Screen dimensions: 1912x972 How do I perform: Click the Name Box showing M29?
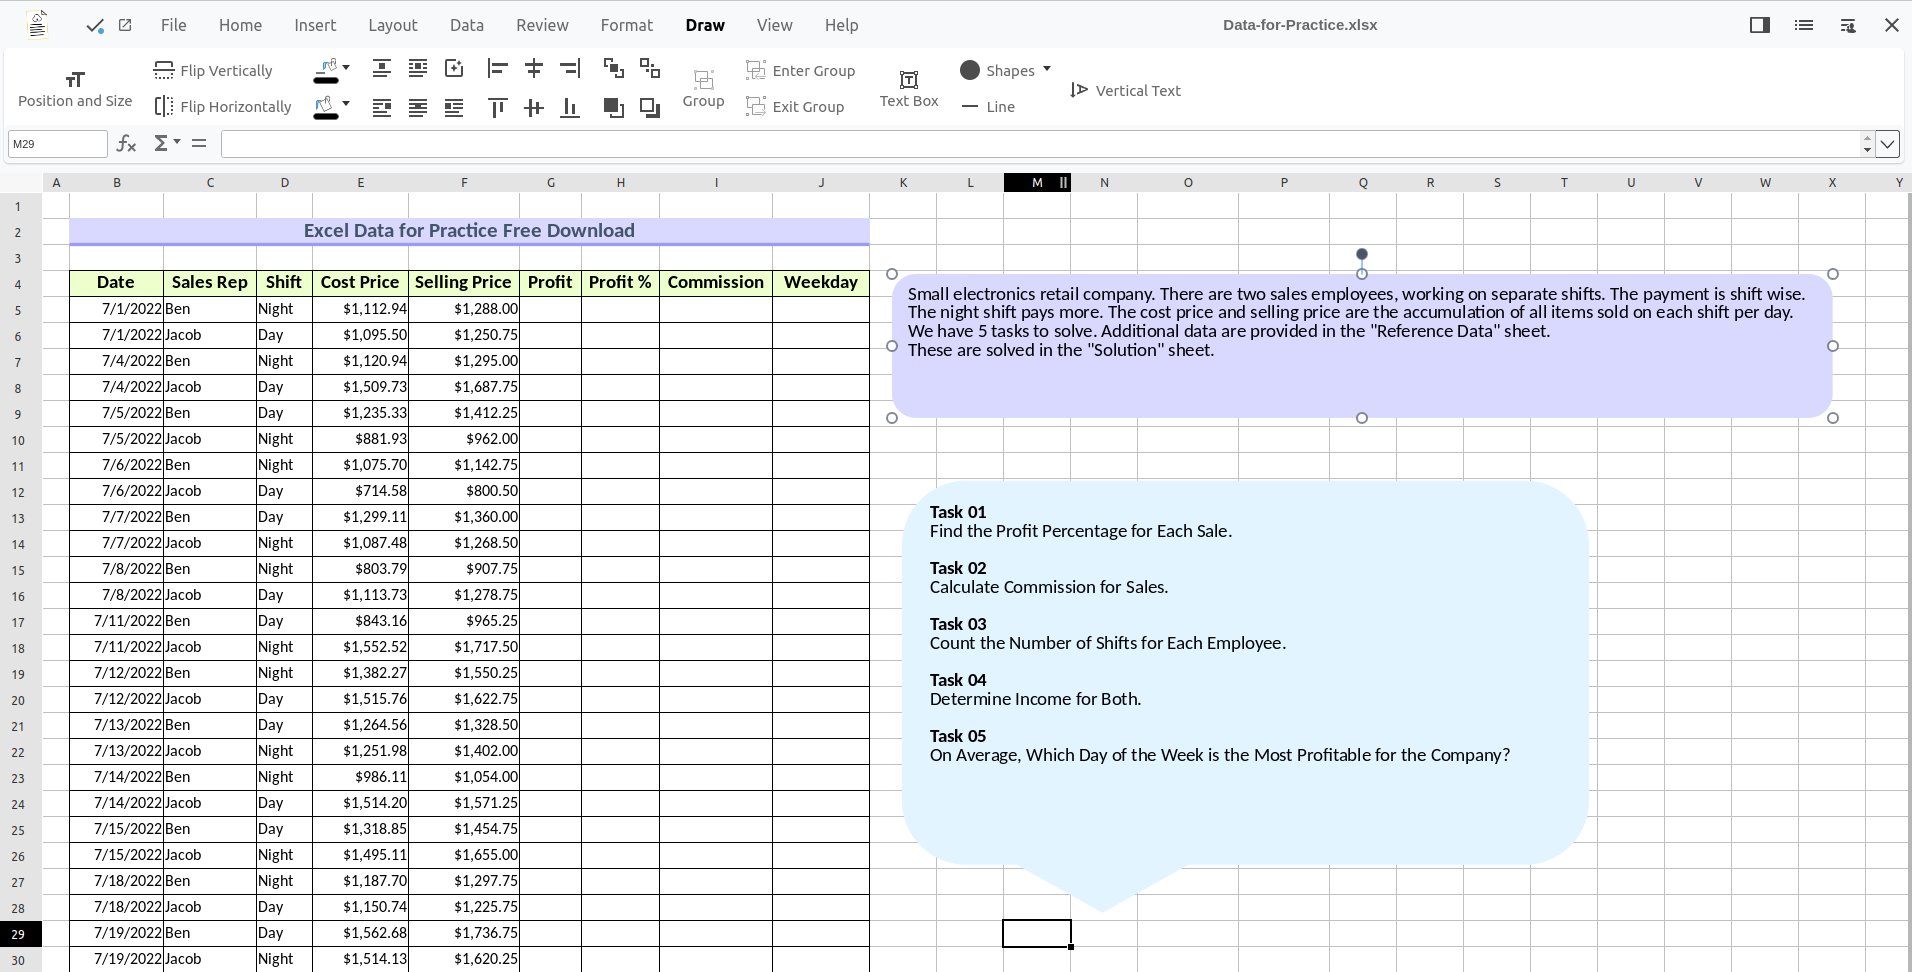click(x=58, y=144)
